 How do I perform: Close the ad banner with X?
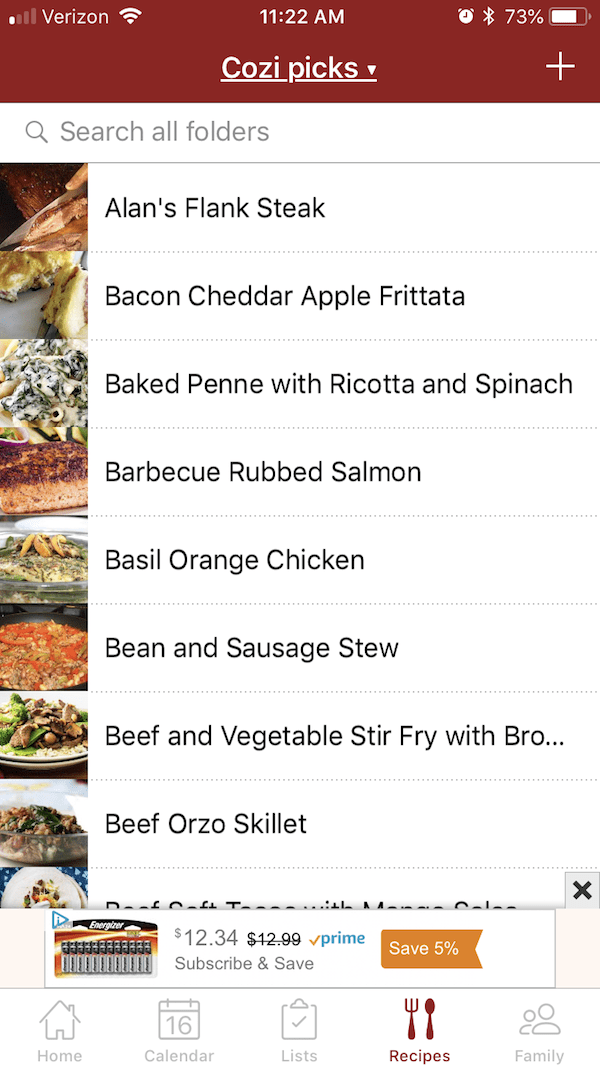click(x=582, y=890)
